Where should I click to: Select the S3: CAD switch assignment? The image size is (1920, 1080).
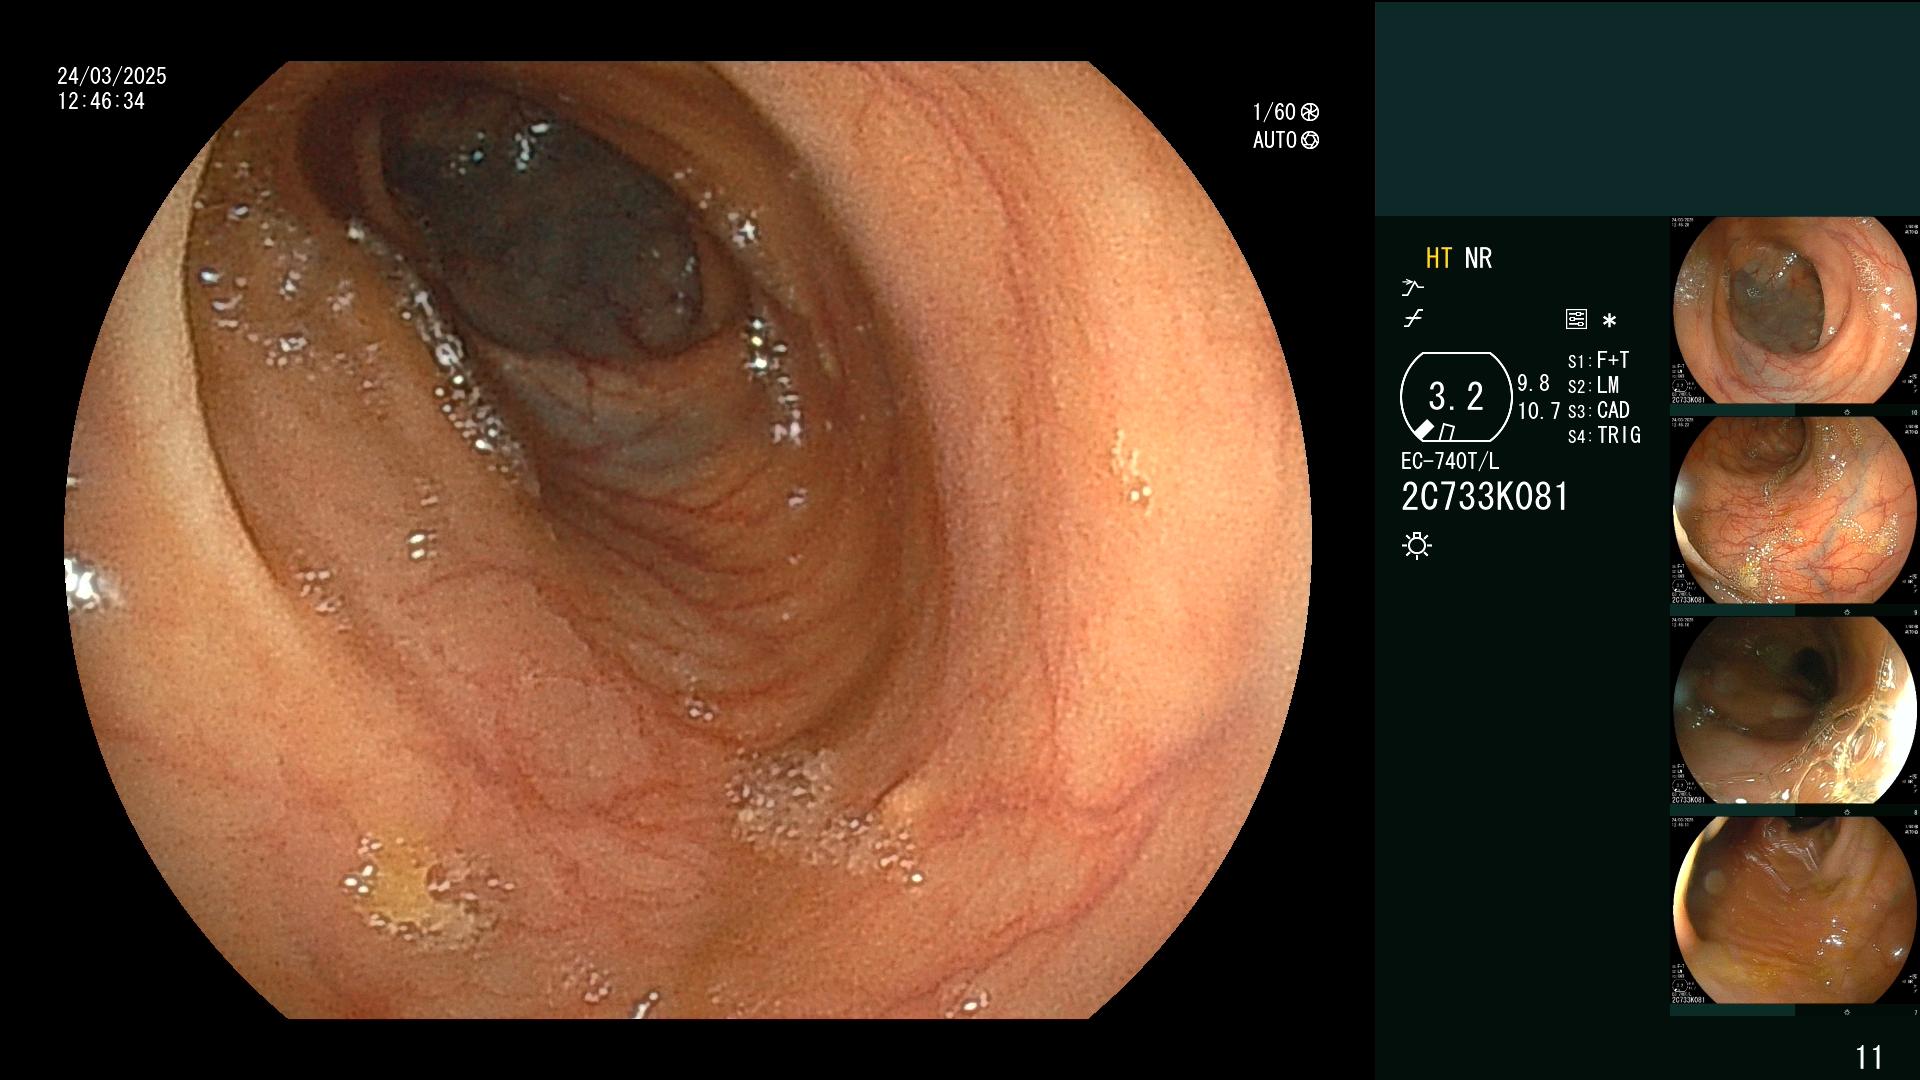(1598, 410)
